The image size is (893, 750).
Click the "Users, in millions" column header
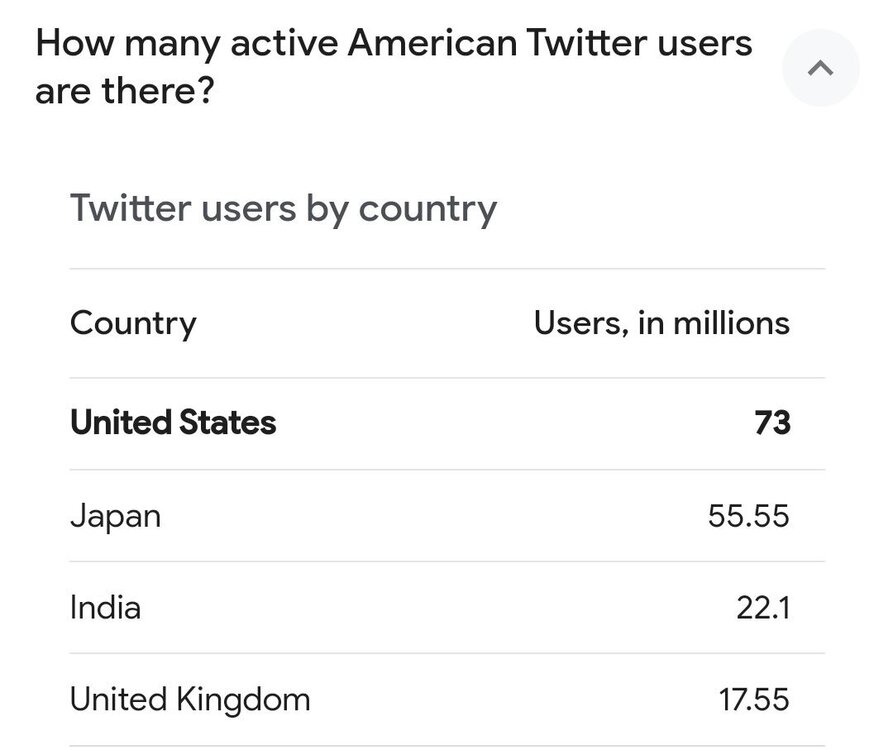661,323
